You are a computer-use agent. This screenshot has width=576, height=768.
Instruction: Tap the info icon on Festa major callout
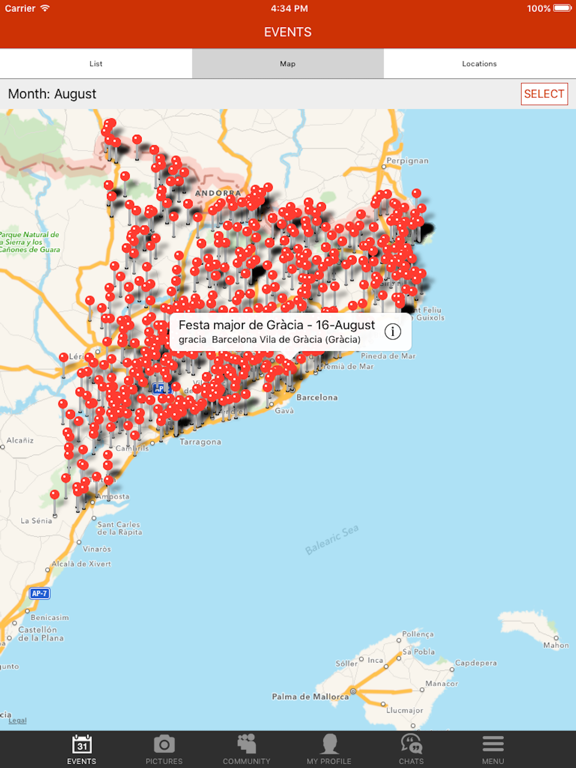pos(392,332)
